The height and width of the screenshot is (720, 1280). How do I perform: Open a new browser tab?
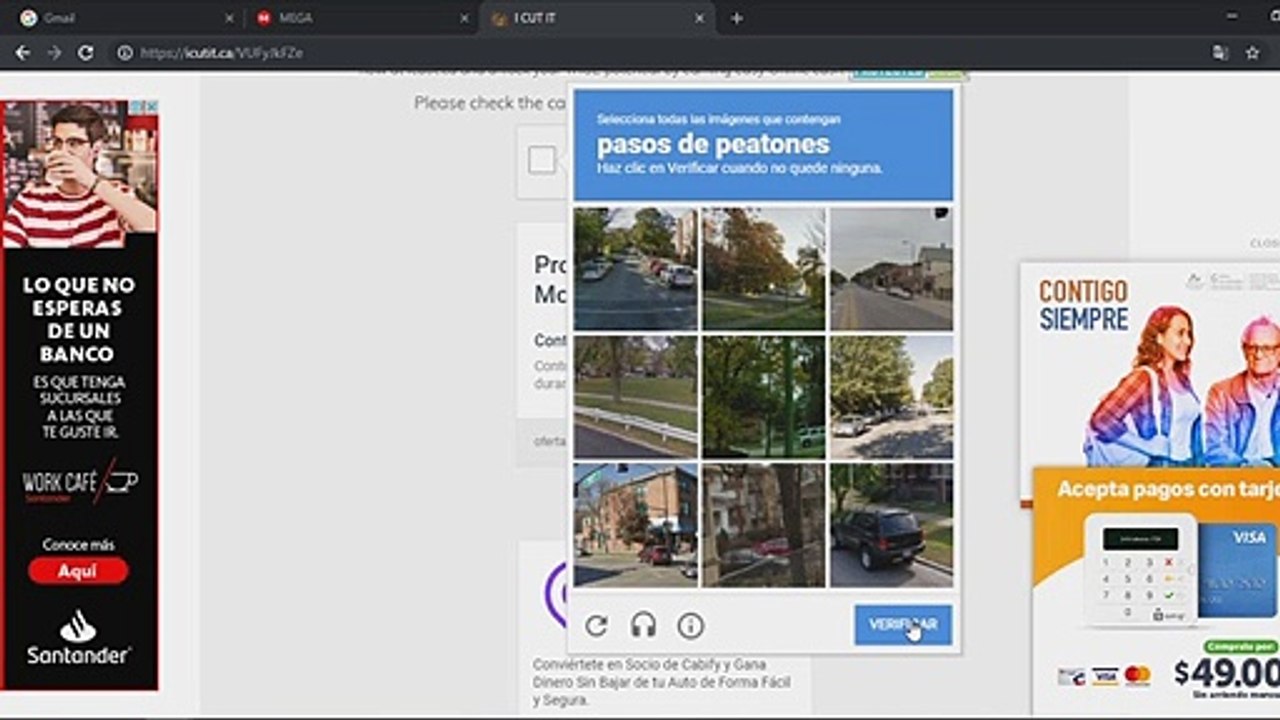[737, 18]
